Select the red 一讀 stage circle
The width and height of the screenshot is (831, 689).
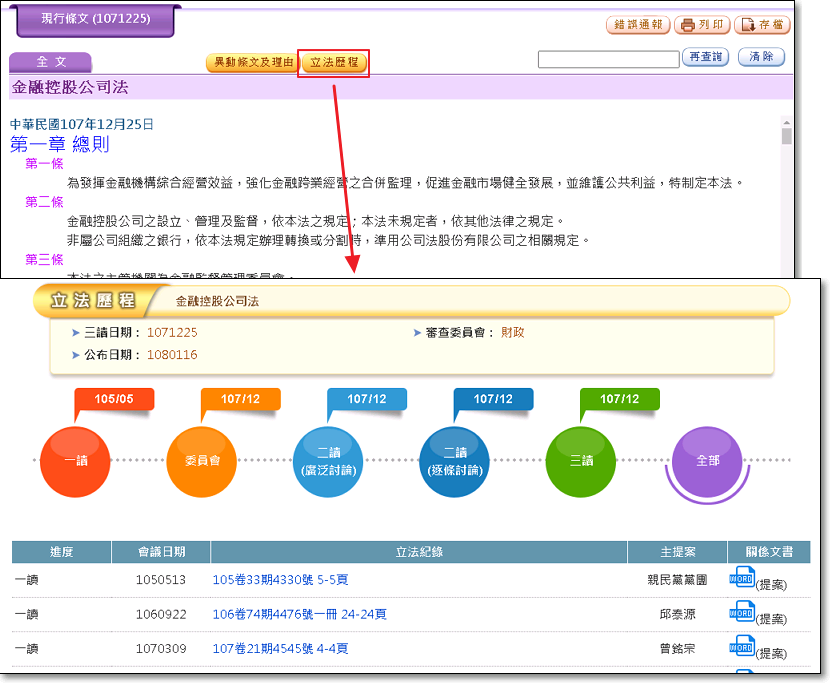75,461
